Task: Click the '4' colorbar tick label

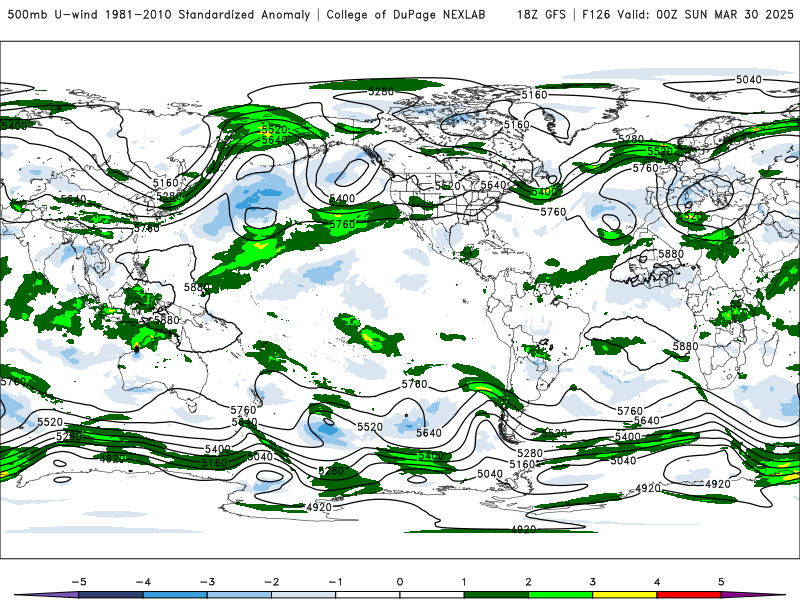Action: 657,582
